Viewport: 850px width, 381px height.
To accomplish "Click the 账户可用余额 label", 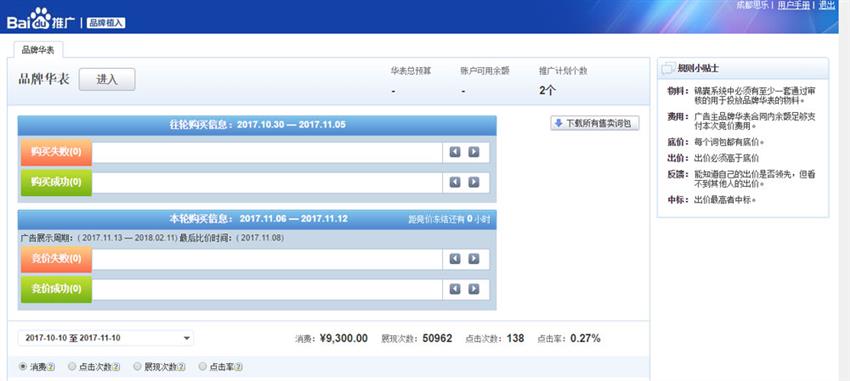I will click(x=485, y=71).
